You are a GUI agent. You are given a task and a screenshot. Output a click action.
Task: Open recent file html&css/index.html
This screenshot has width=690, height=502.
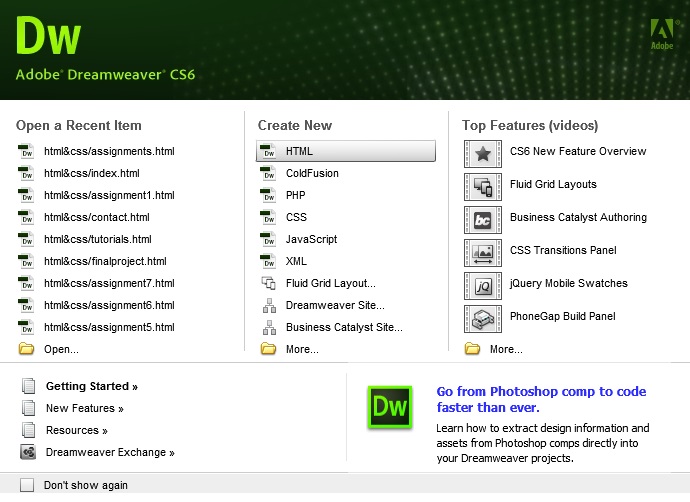point(92,173)
